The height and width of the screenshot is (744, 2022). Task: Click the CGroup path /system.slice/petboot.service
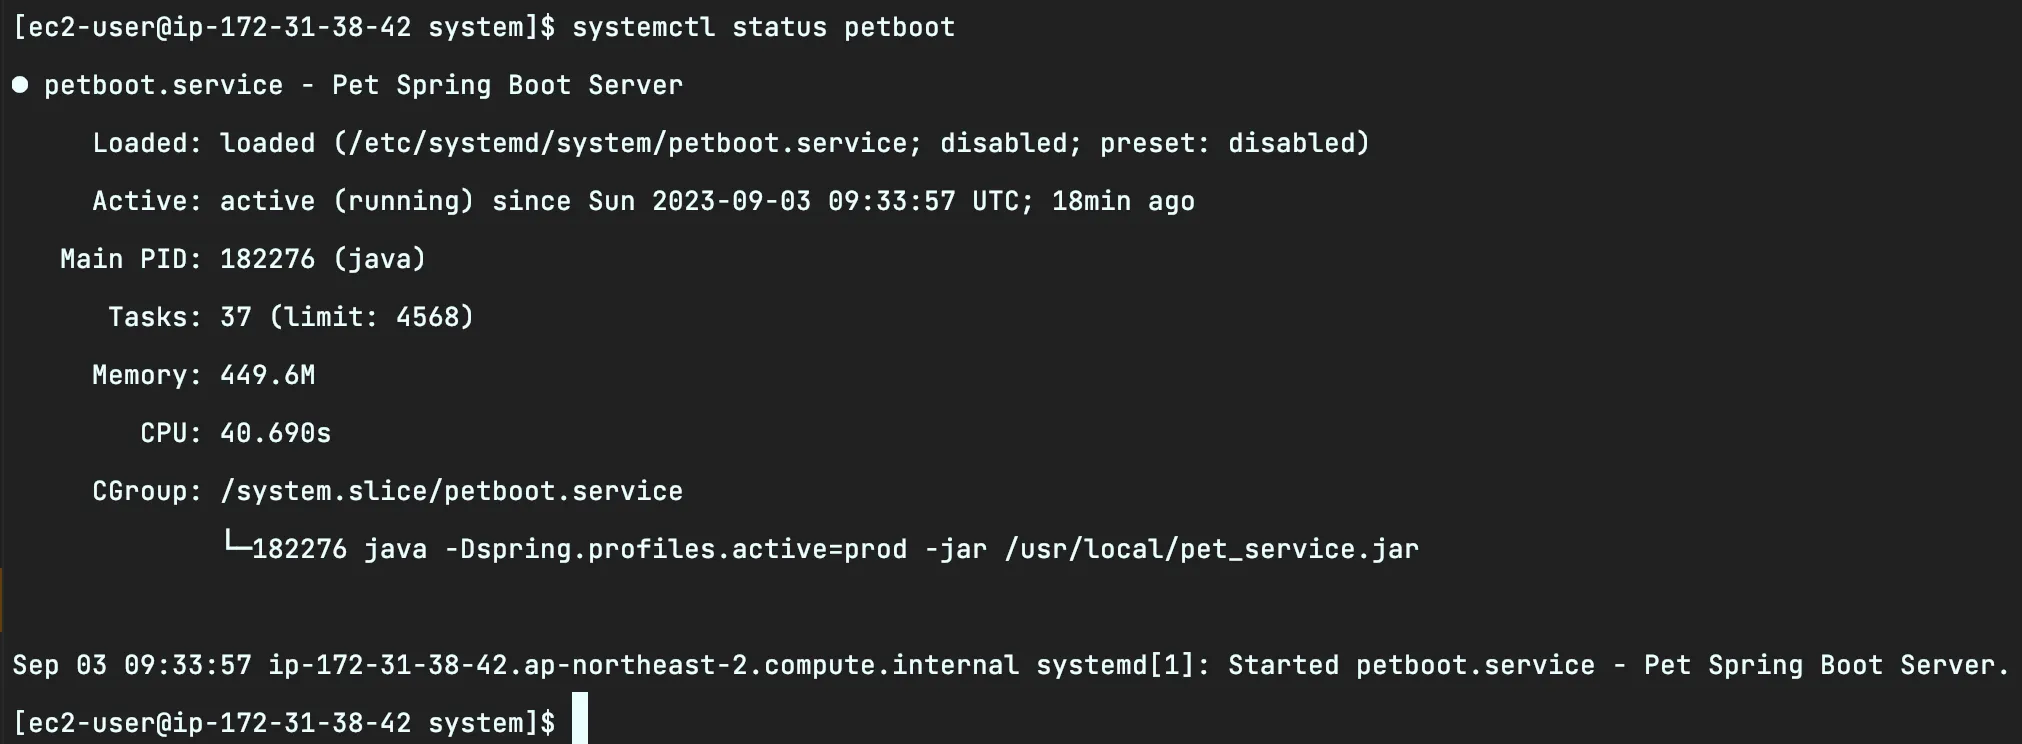(451, 491)
